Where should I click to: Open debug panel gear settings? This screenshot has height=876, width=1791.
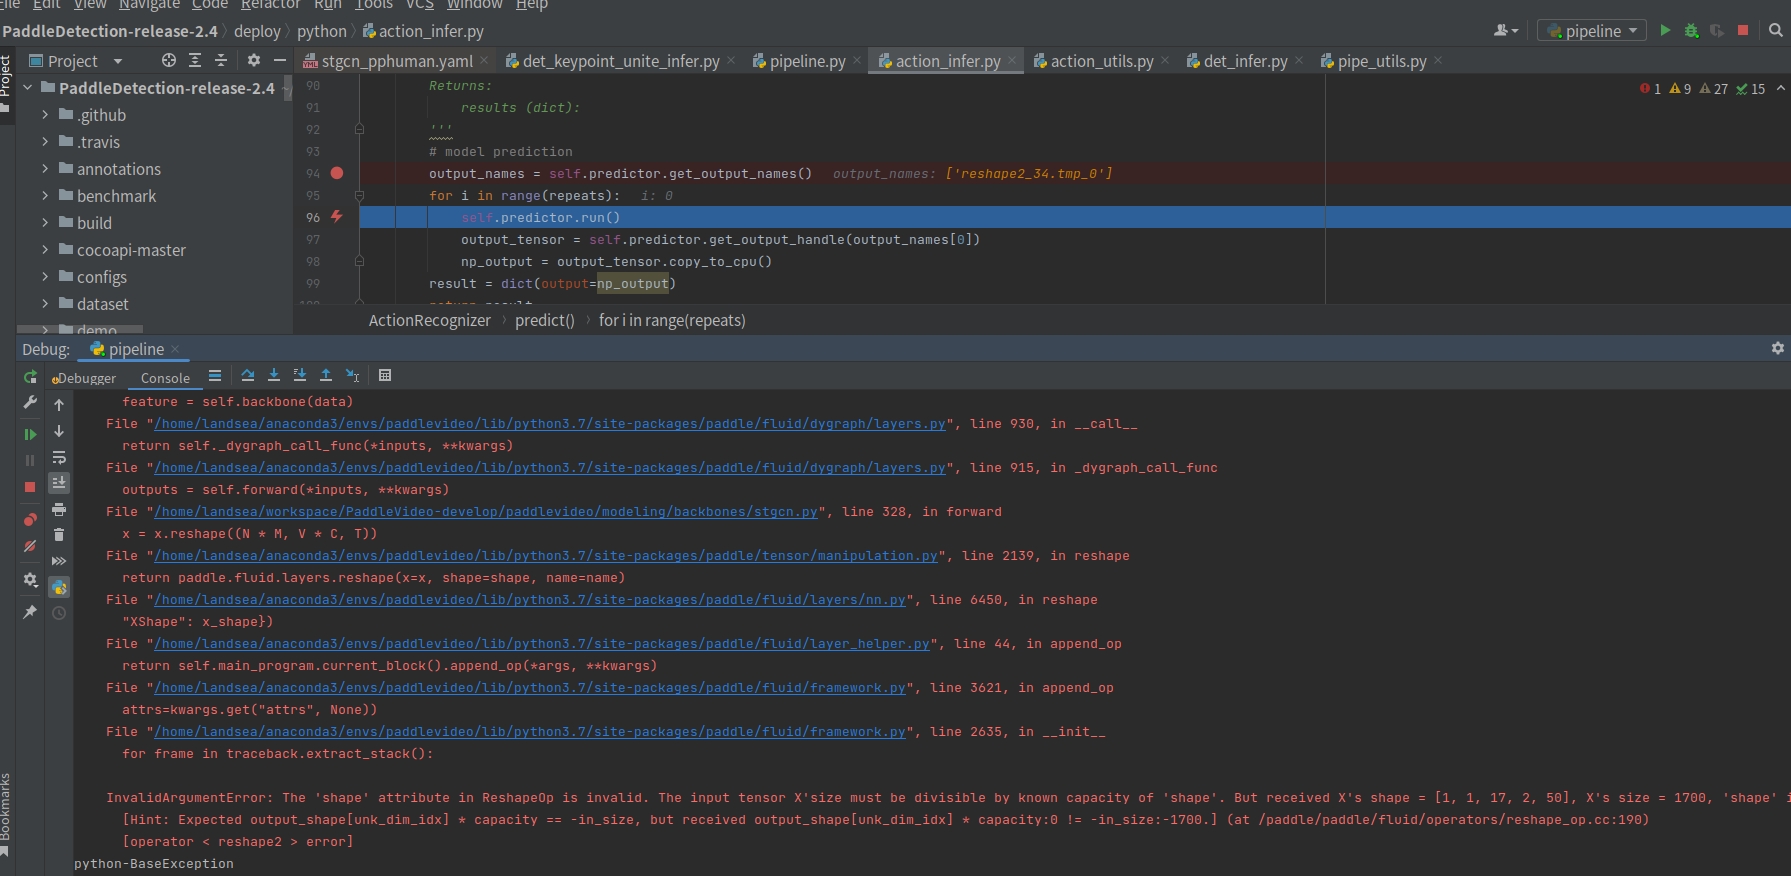[30, 580]
